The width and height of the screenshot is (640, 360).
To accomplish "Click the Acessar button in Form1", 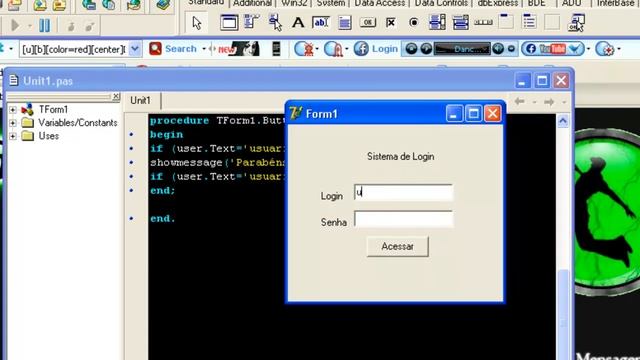I will coord(398,247).
